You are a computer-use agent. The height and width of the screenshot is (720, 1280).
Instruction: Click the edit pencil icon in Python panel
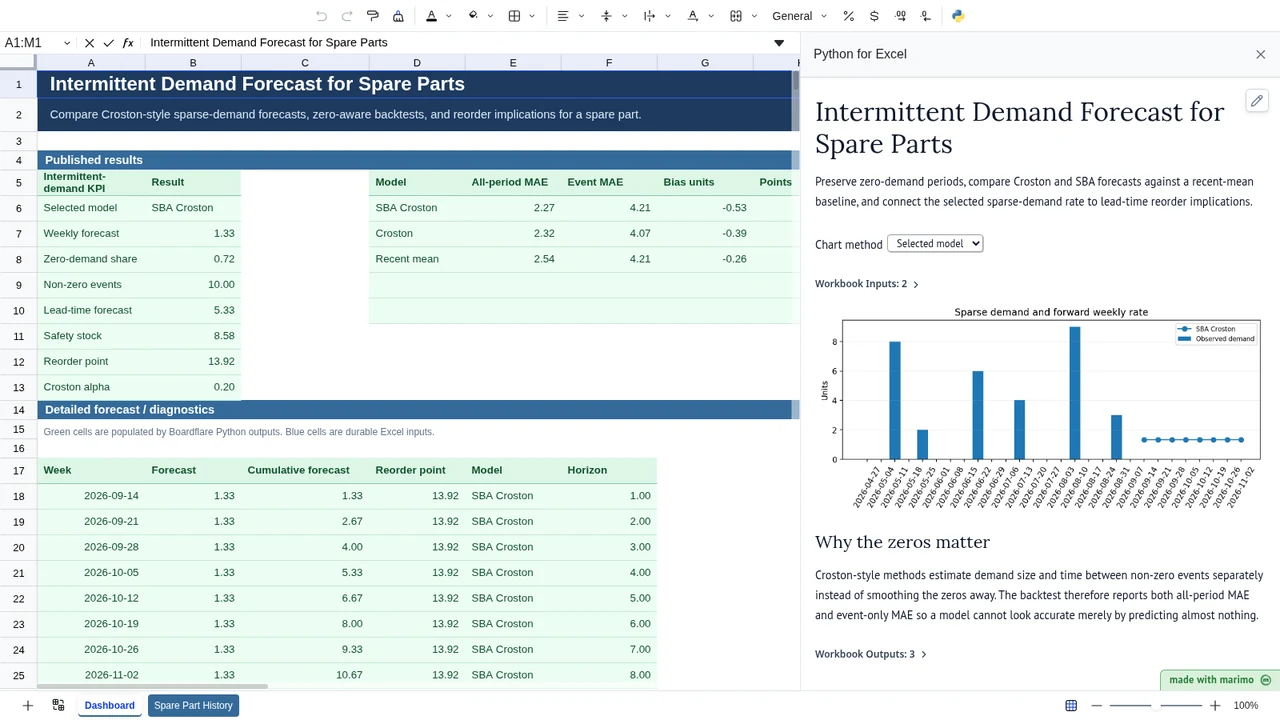click(x=1257, y=101)
